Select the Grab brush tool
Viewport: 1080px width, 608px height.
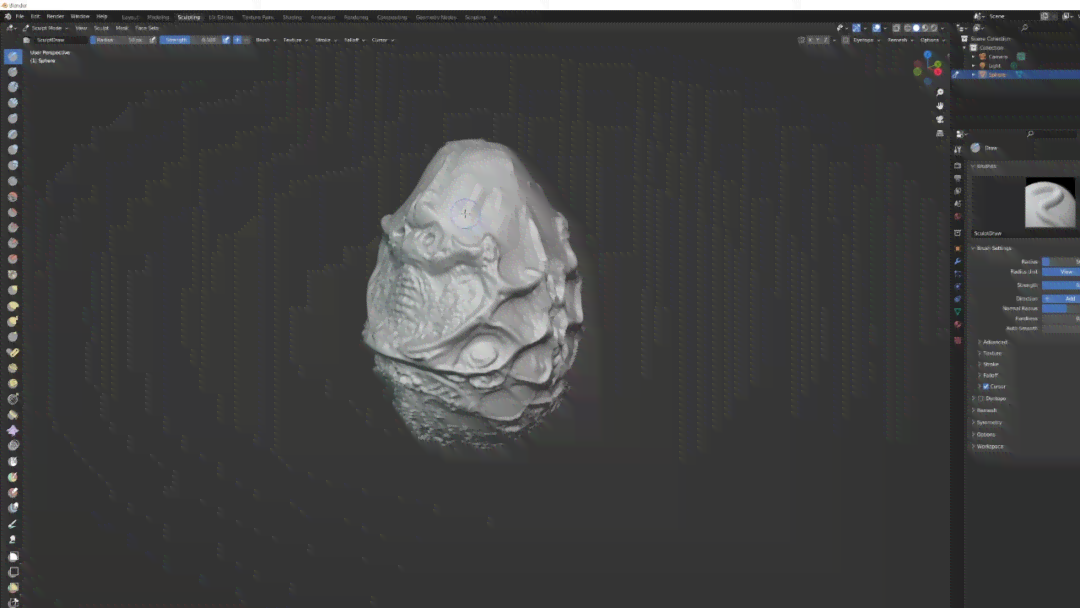[x=13, y=290]
